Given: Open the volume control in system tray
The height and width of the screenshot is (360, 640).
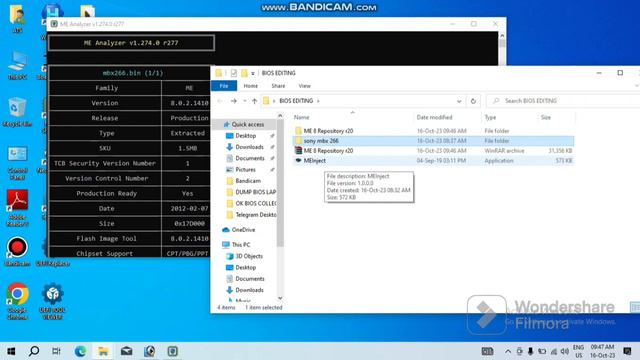Looking at the screenshot, I should point(565,351).
